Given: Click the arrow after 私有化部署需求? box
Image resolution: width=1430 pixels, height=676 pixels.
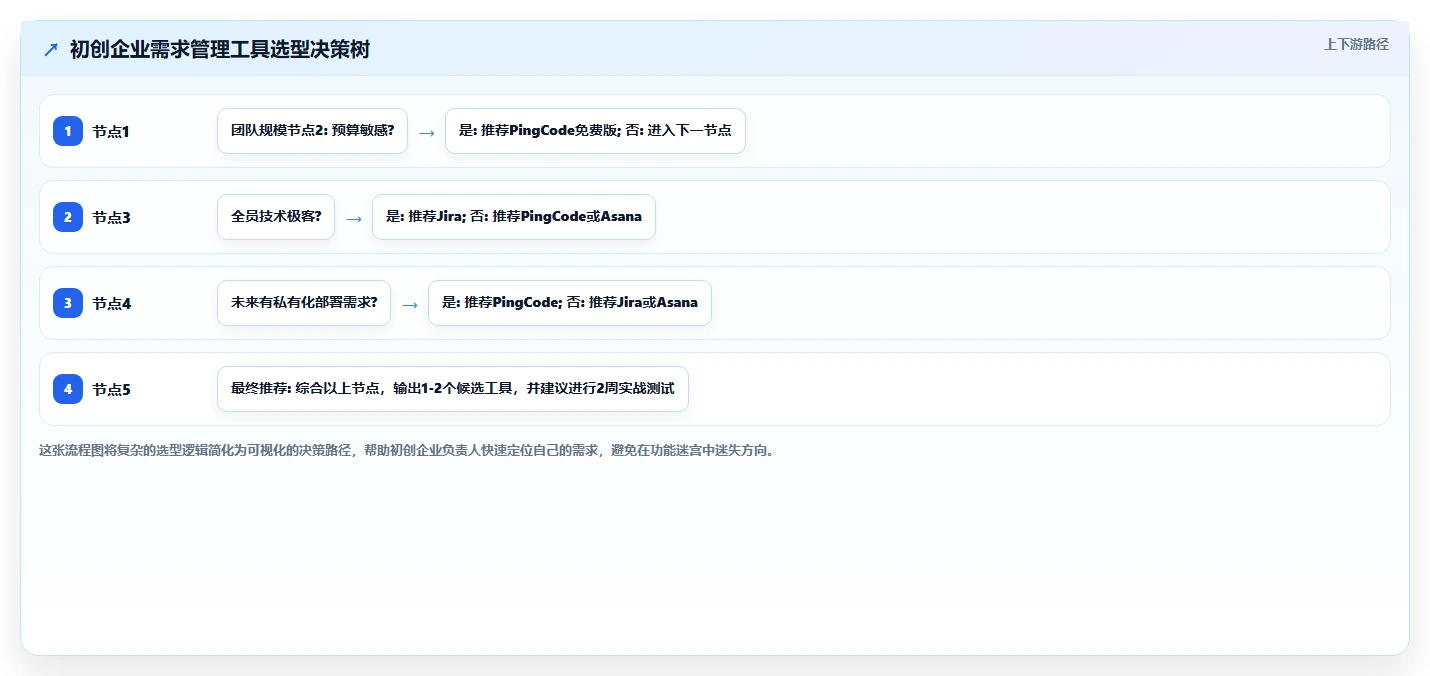Looking at the screenshot, I should 410,304.
